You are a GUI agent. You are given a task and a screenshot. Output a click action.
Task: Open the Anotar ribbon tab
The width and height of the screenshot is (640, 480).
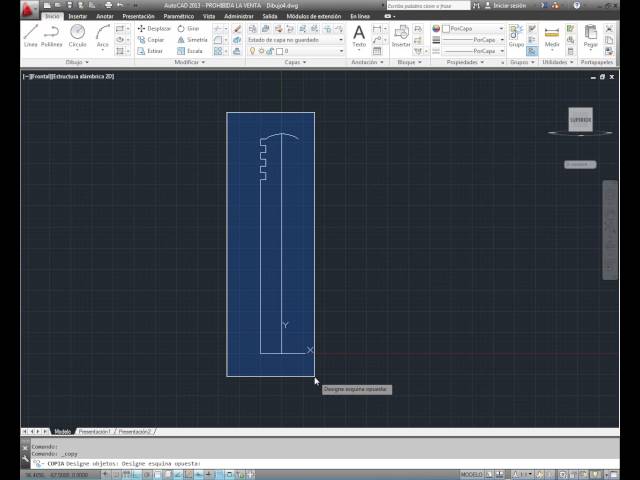coord(104,16)
